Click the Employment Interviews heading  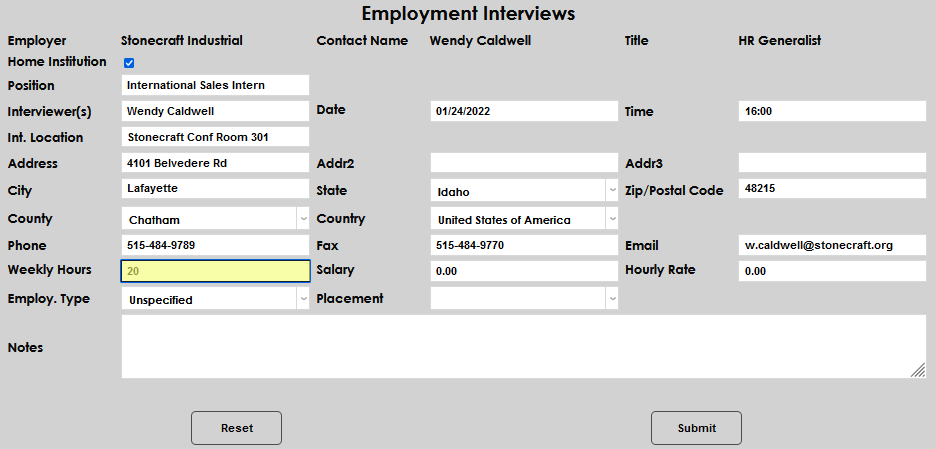point(468,13)
